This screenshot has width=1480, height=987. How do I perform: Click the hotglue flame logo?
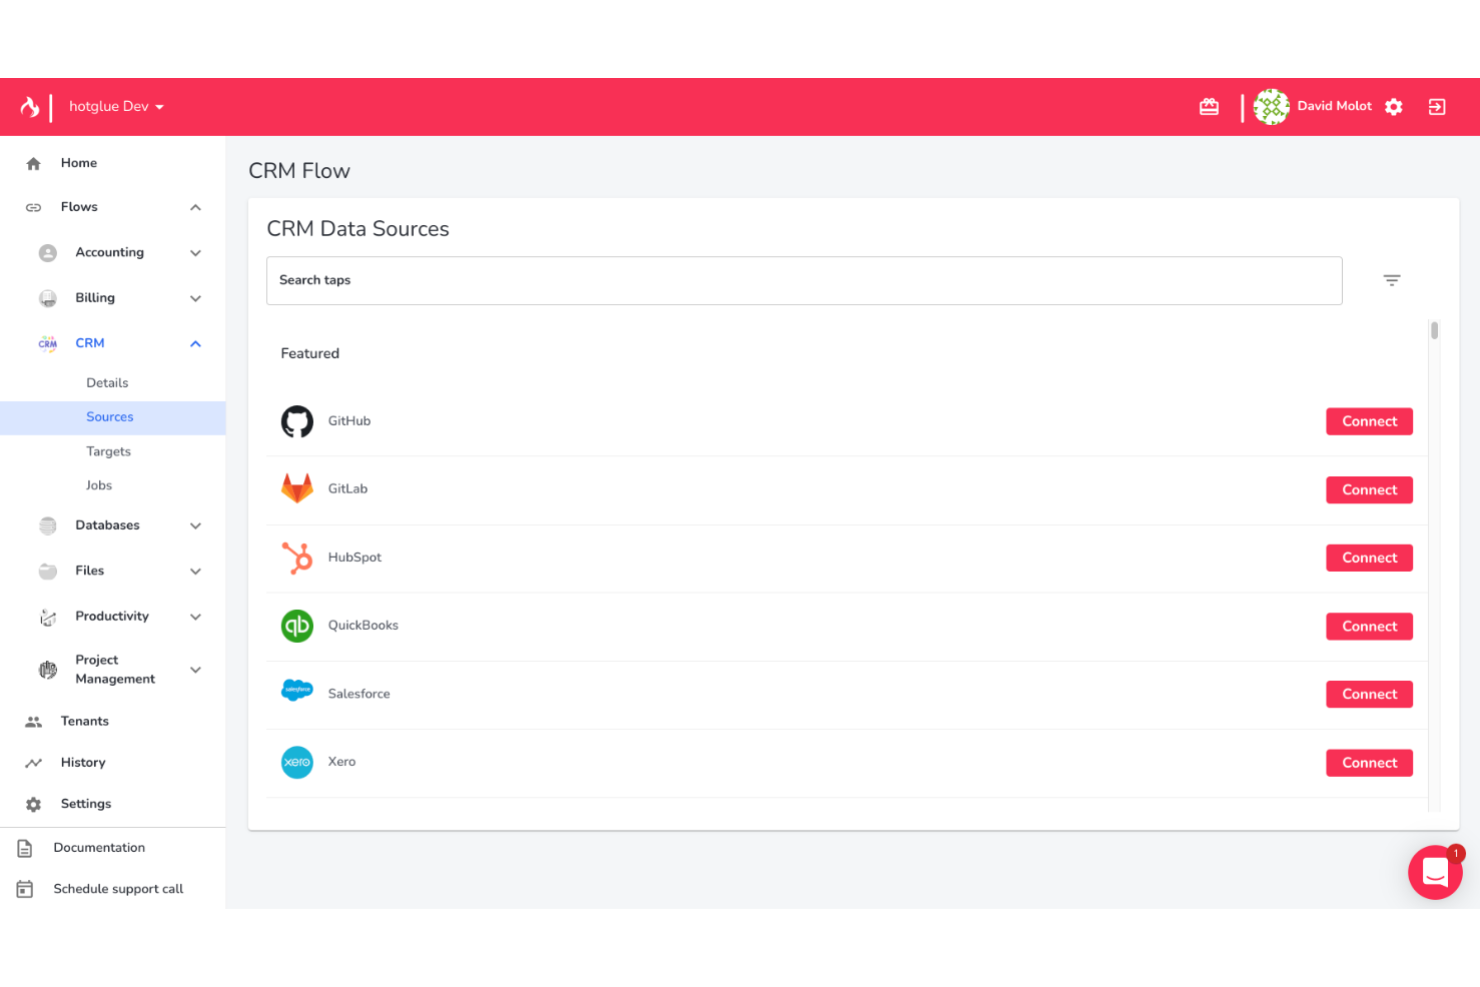click(29, 106)
